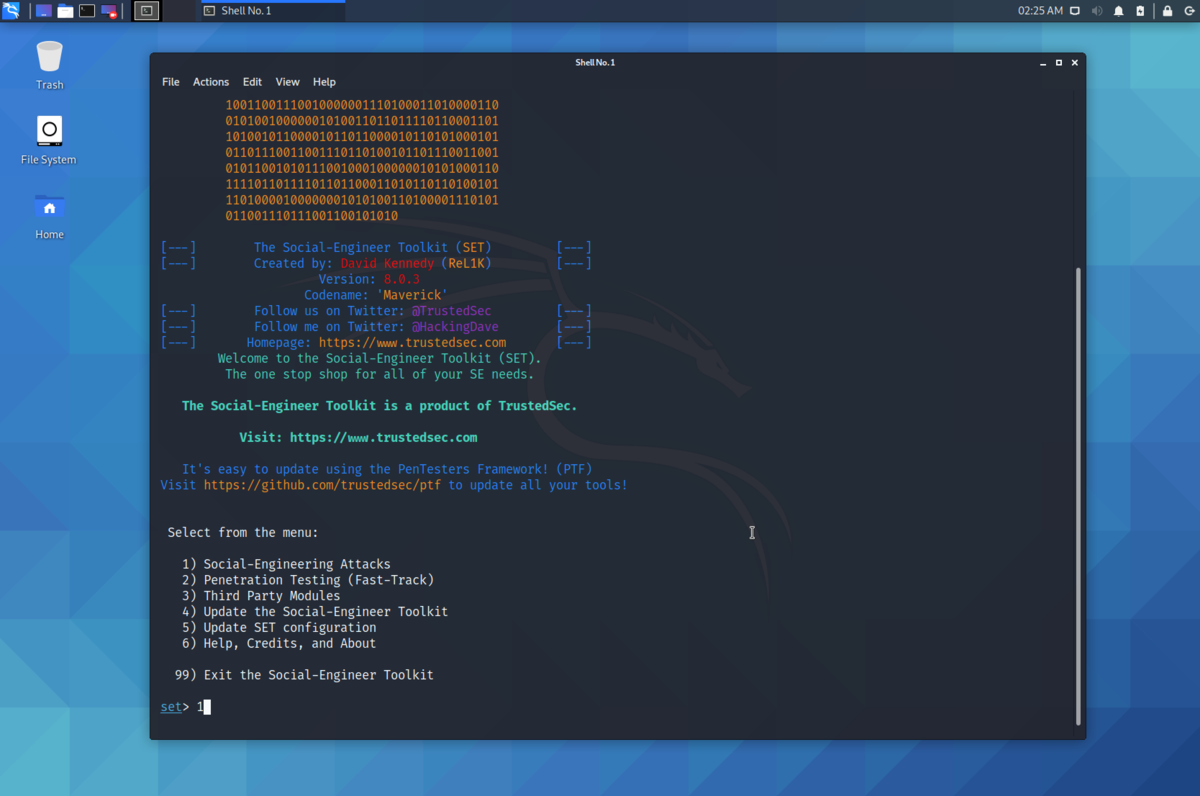The width and height of the screenshot is (1200, 796).
Task: Click the '5) Update SET configuration' line
Action: pyautogui.click(x=279, y=628)
